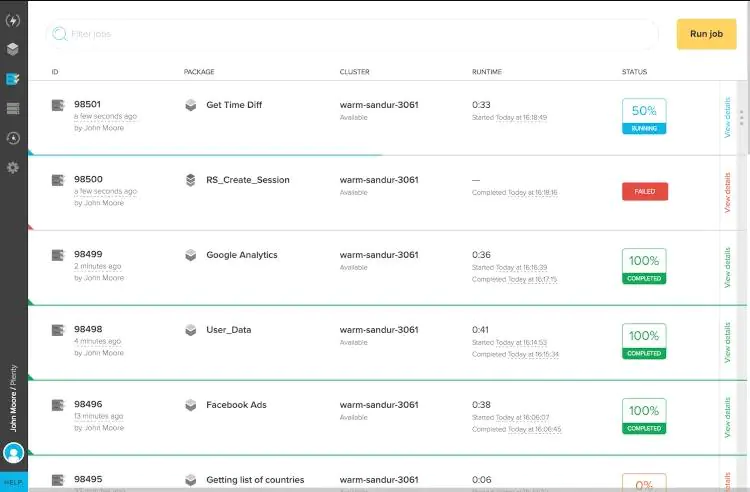Click job ID 98499
750x492 pixels.
point(88,254)
